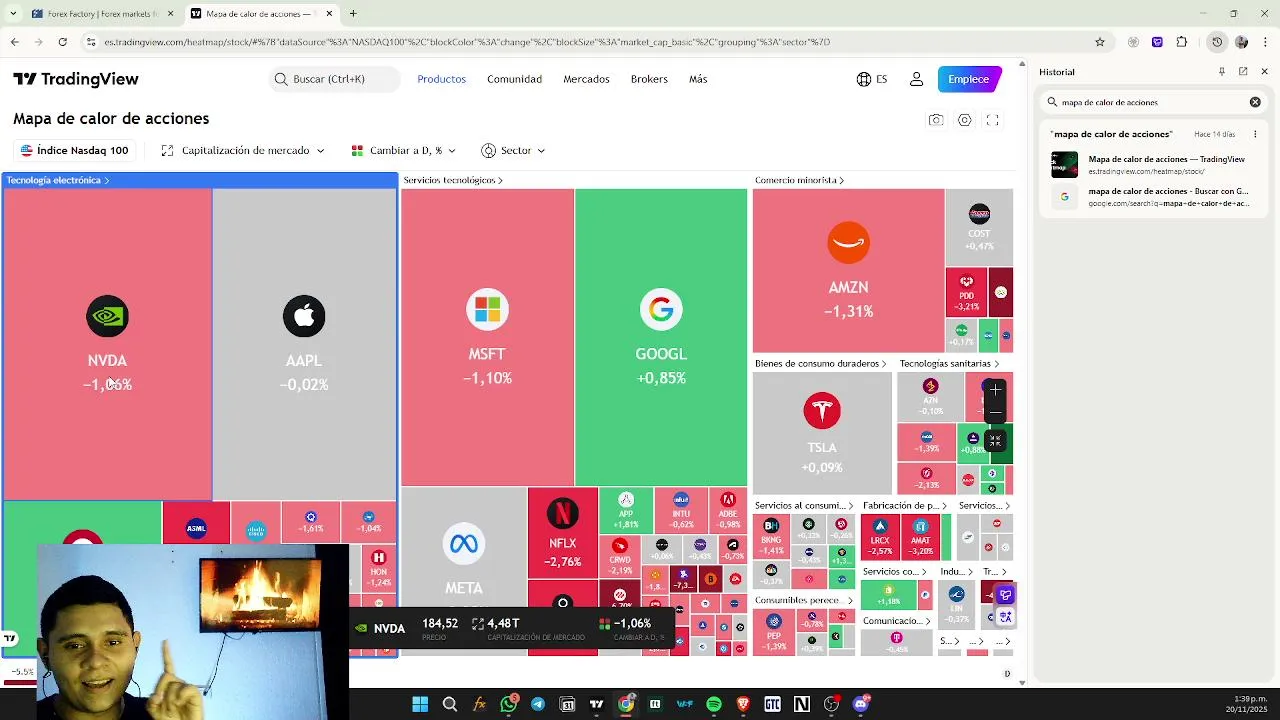Open the Sector grouping dropdown

click(513, 151)
